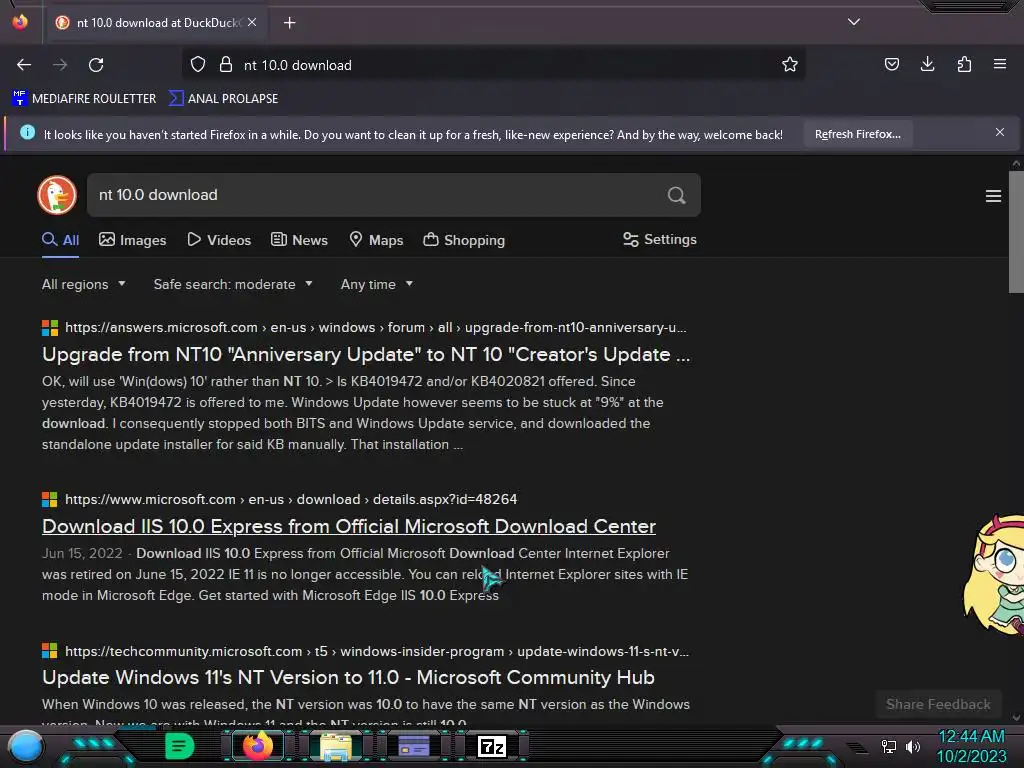The image size is (1024, 768).
Task: Click the Refresh Firefox... button
Action: point(857,134)
